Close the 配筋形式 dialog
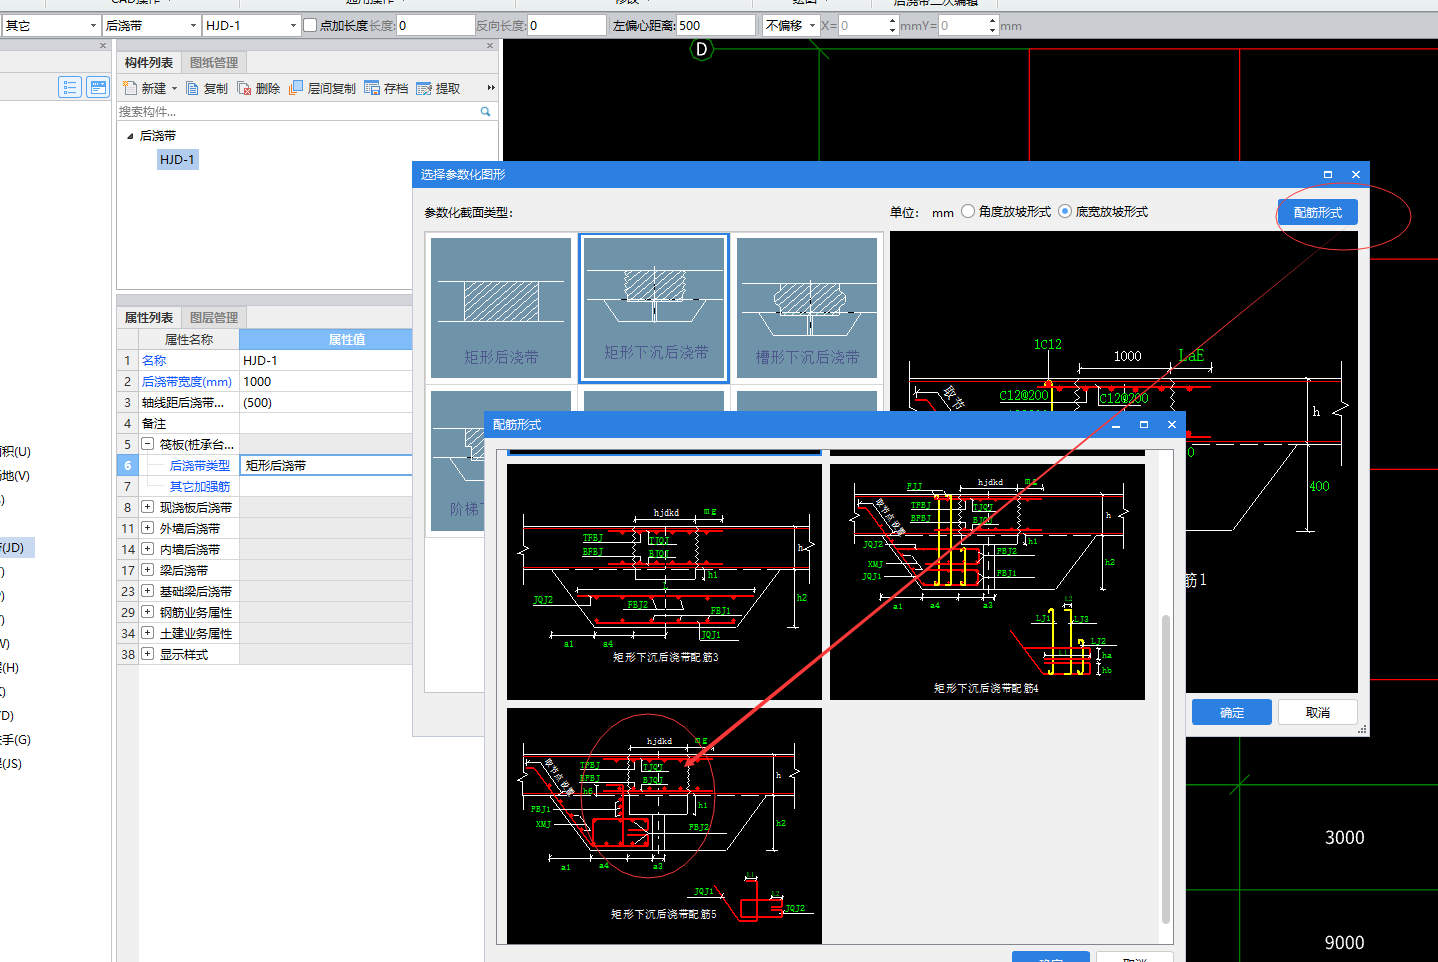The width and height of the screenshot is (1438, 962). click(1172, 425)
